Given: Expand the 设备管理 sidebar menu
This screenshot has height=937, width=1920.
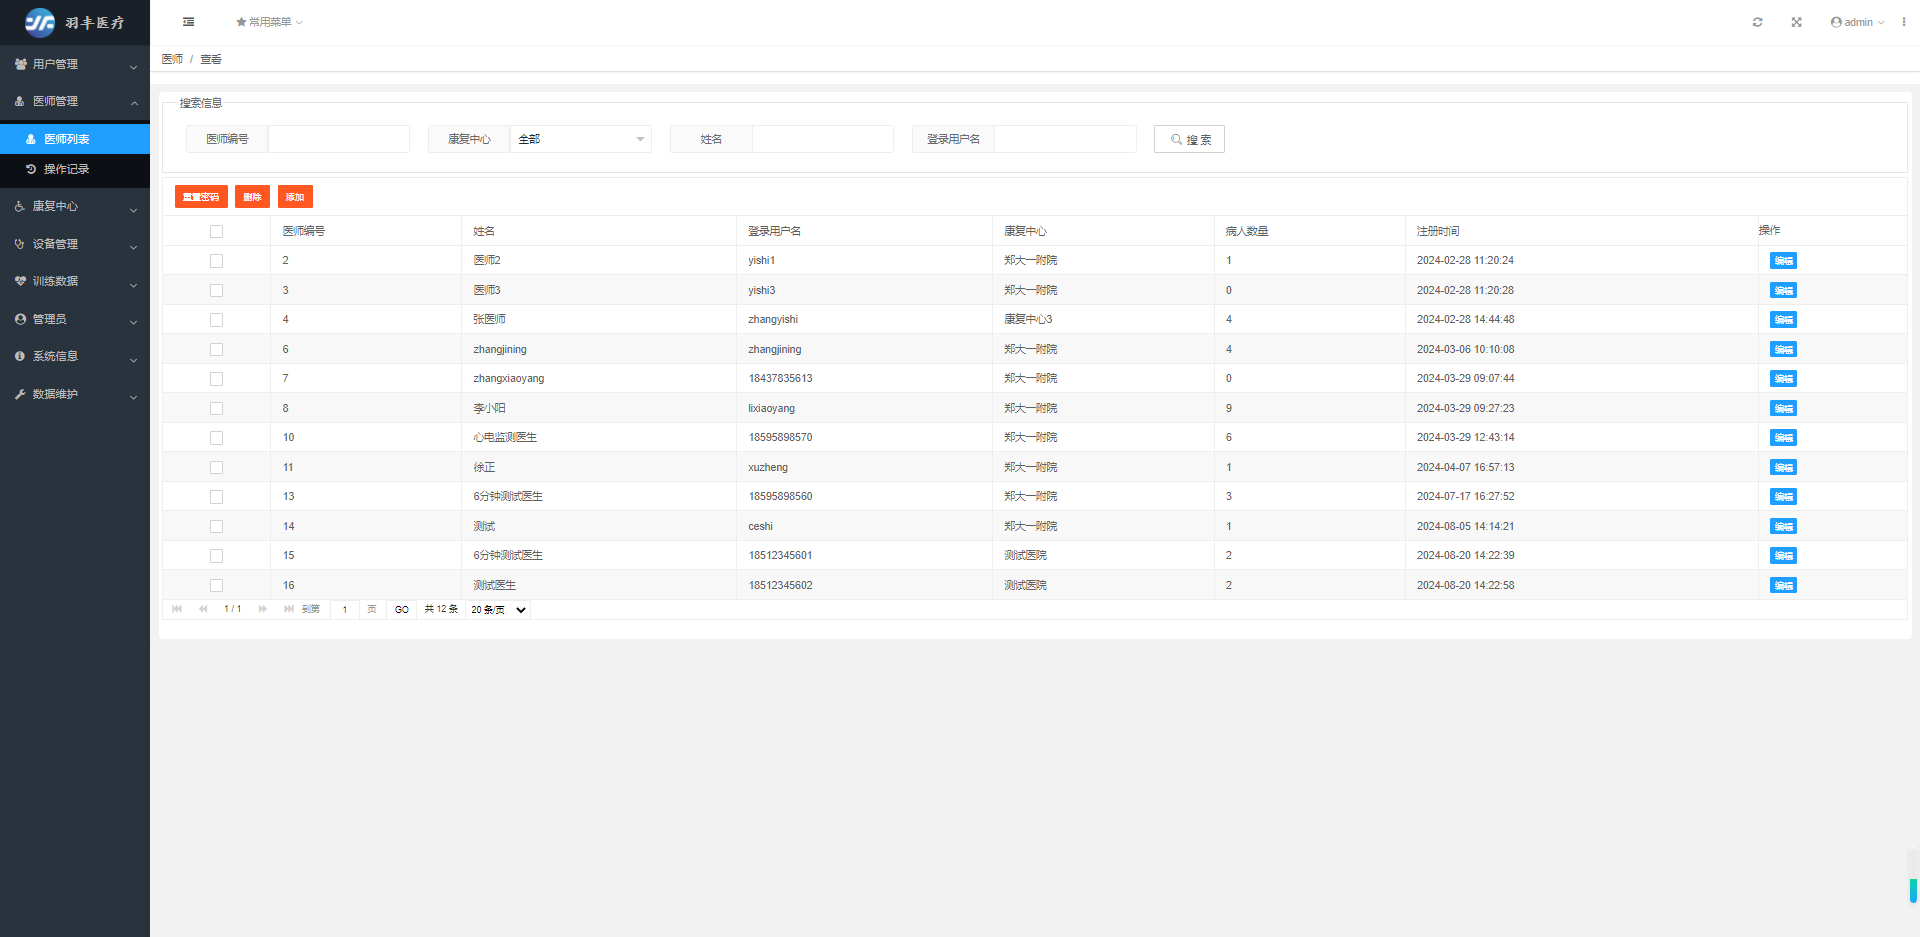Looking at the screenshot, I should (x=75, y=244).
